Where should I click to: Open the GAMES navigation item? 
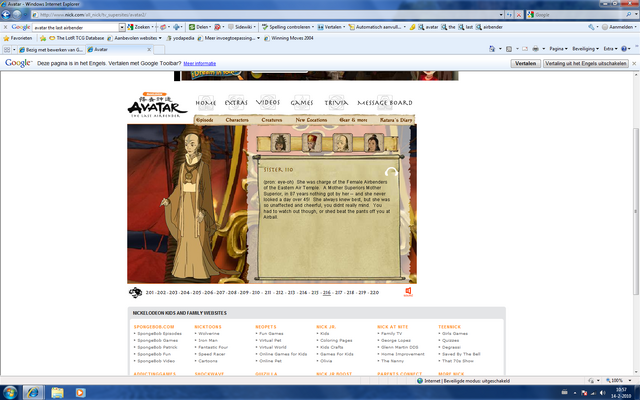302,103
